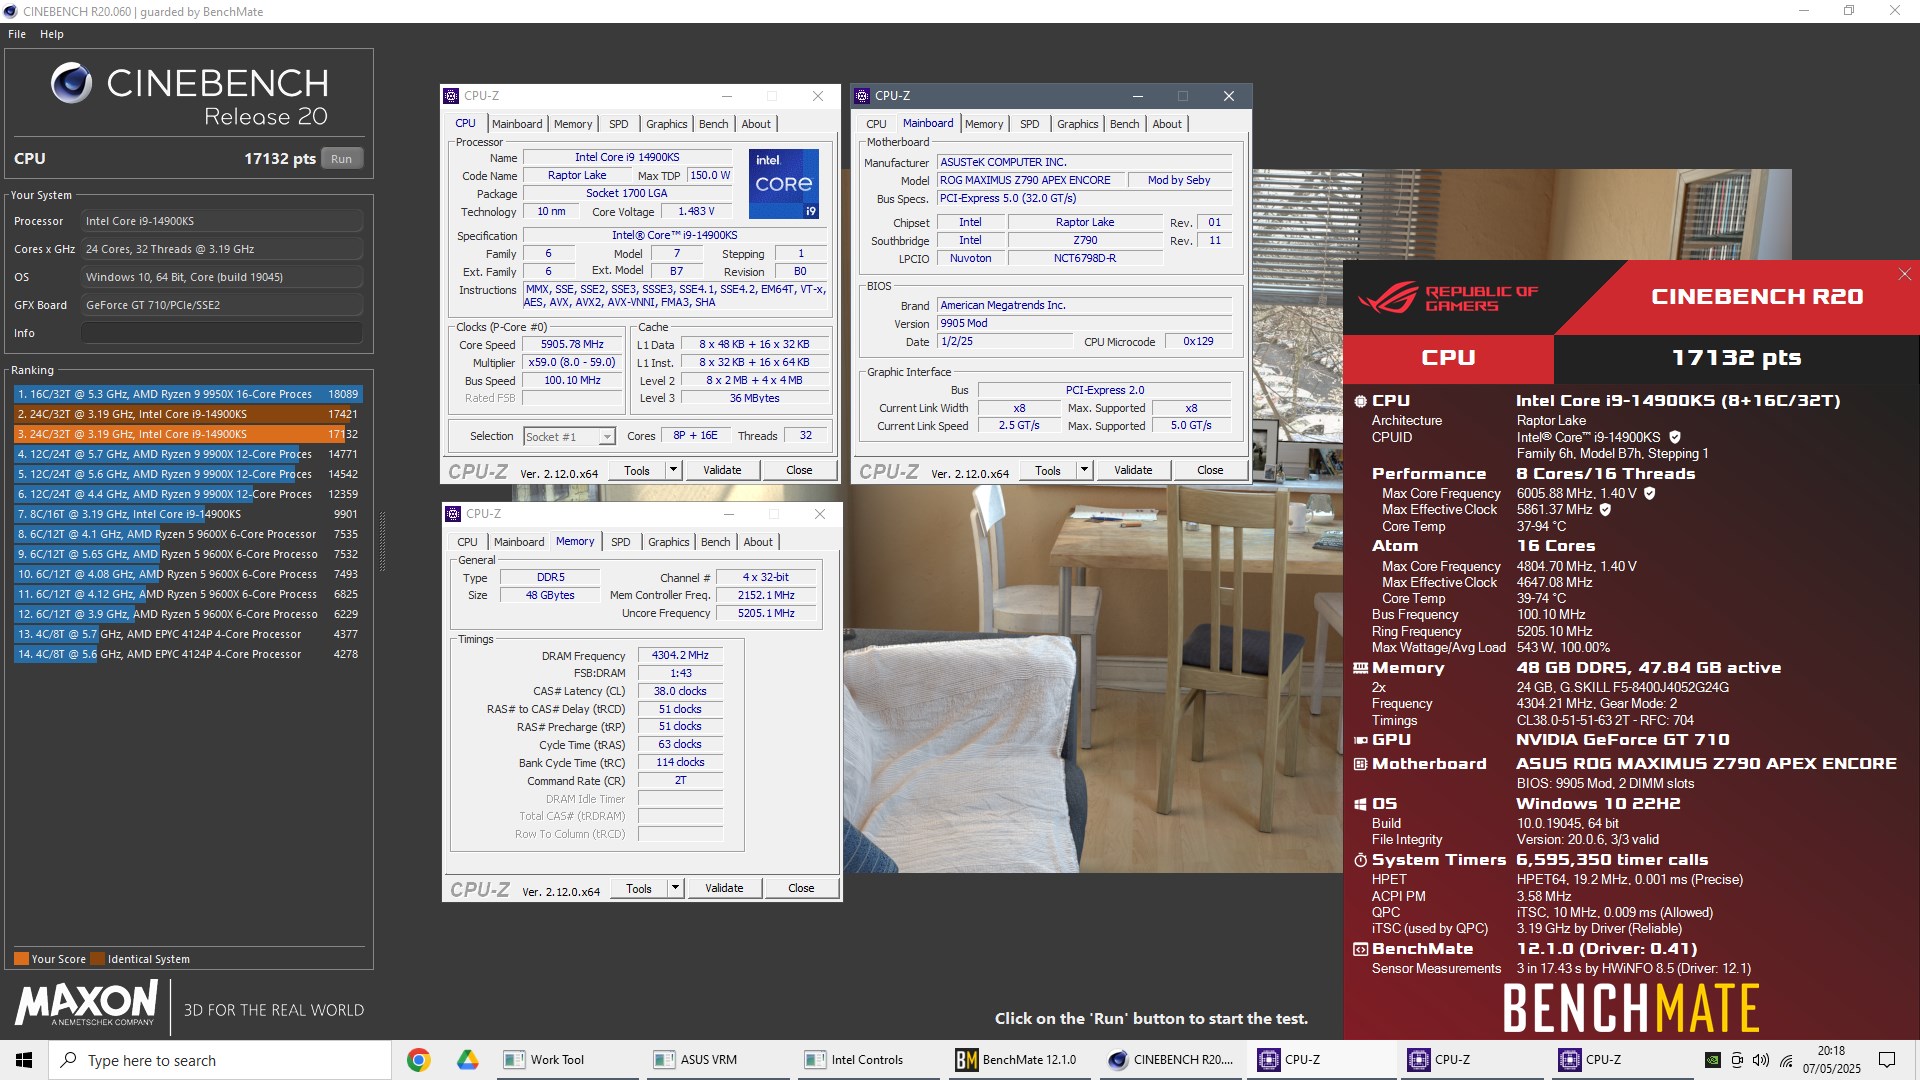
Task: Click the Tools button in CPU-Z mainboard window
Action: coord(1048,470)
